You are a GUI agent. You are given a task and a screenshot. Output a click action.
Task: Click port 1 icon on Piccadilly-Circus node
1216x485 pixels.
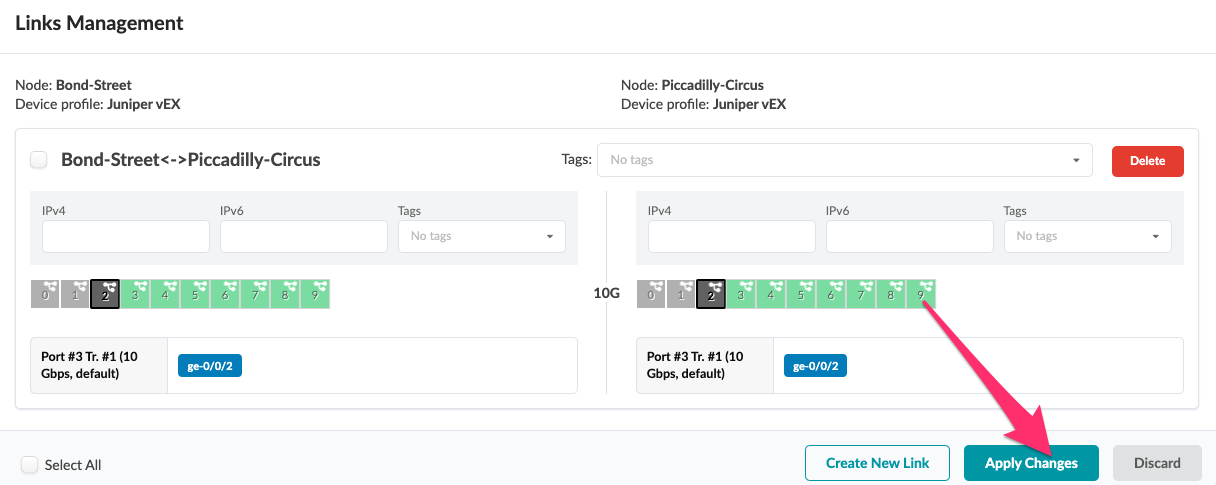[681, 293]
